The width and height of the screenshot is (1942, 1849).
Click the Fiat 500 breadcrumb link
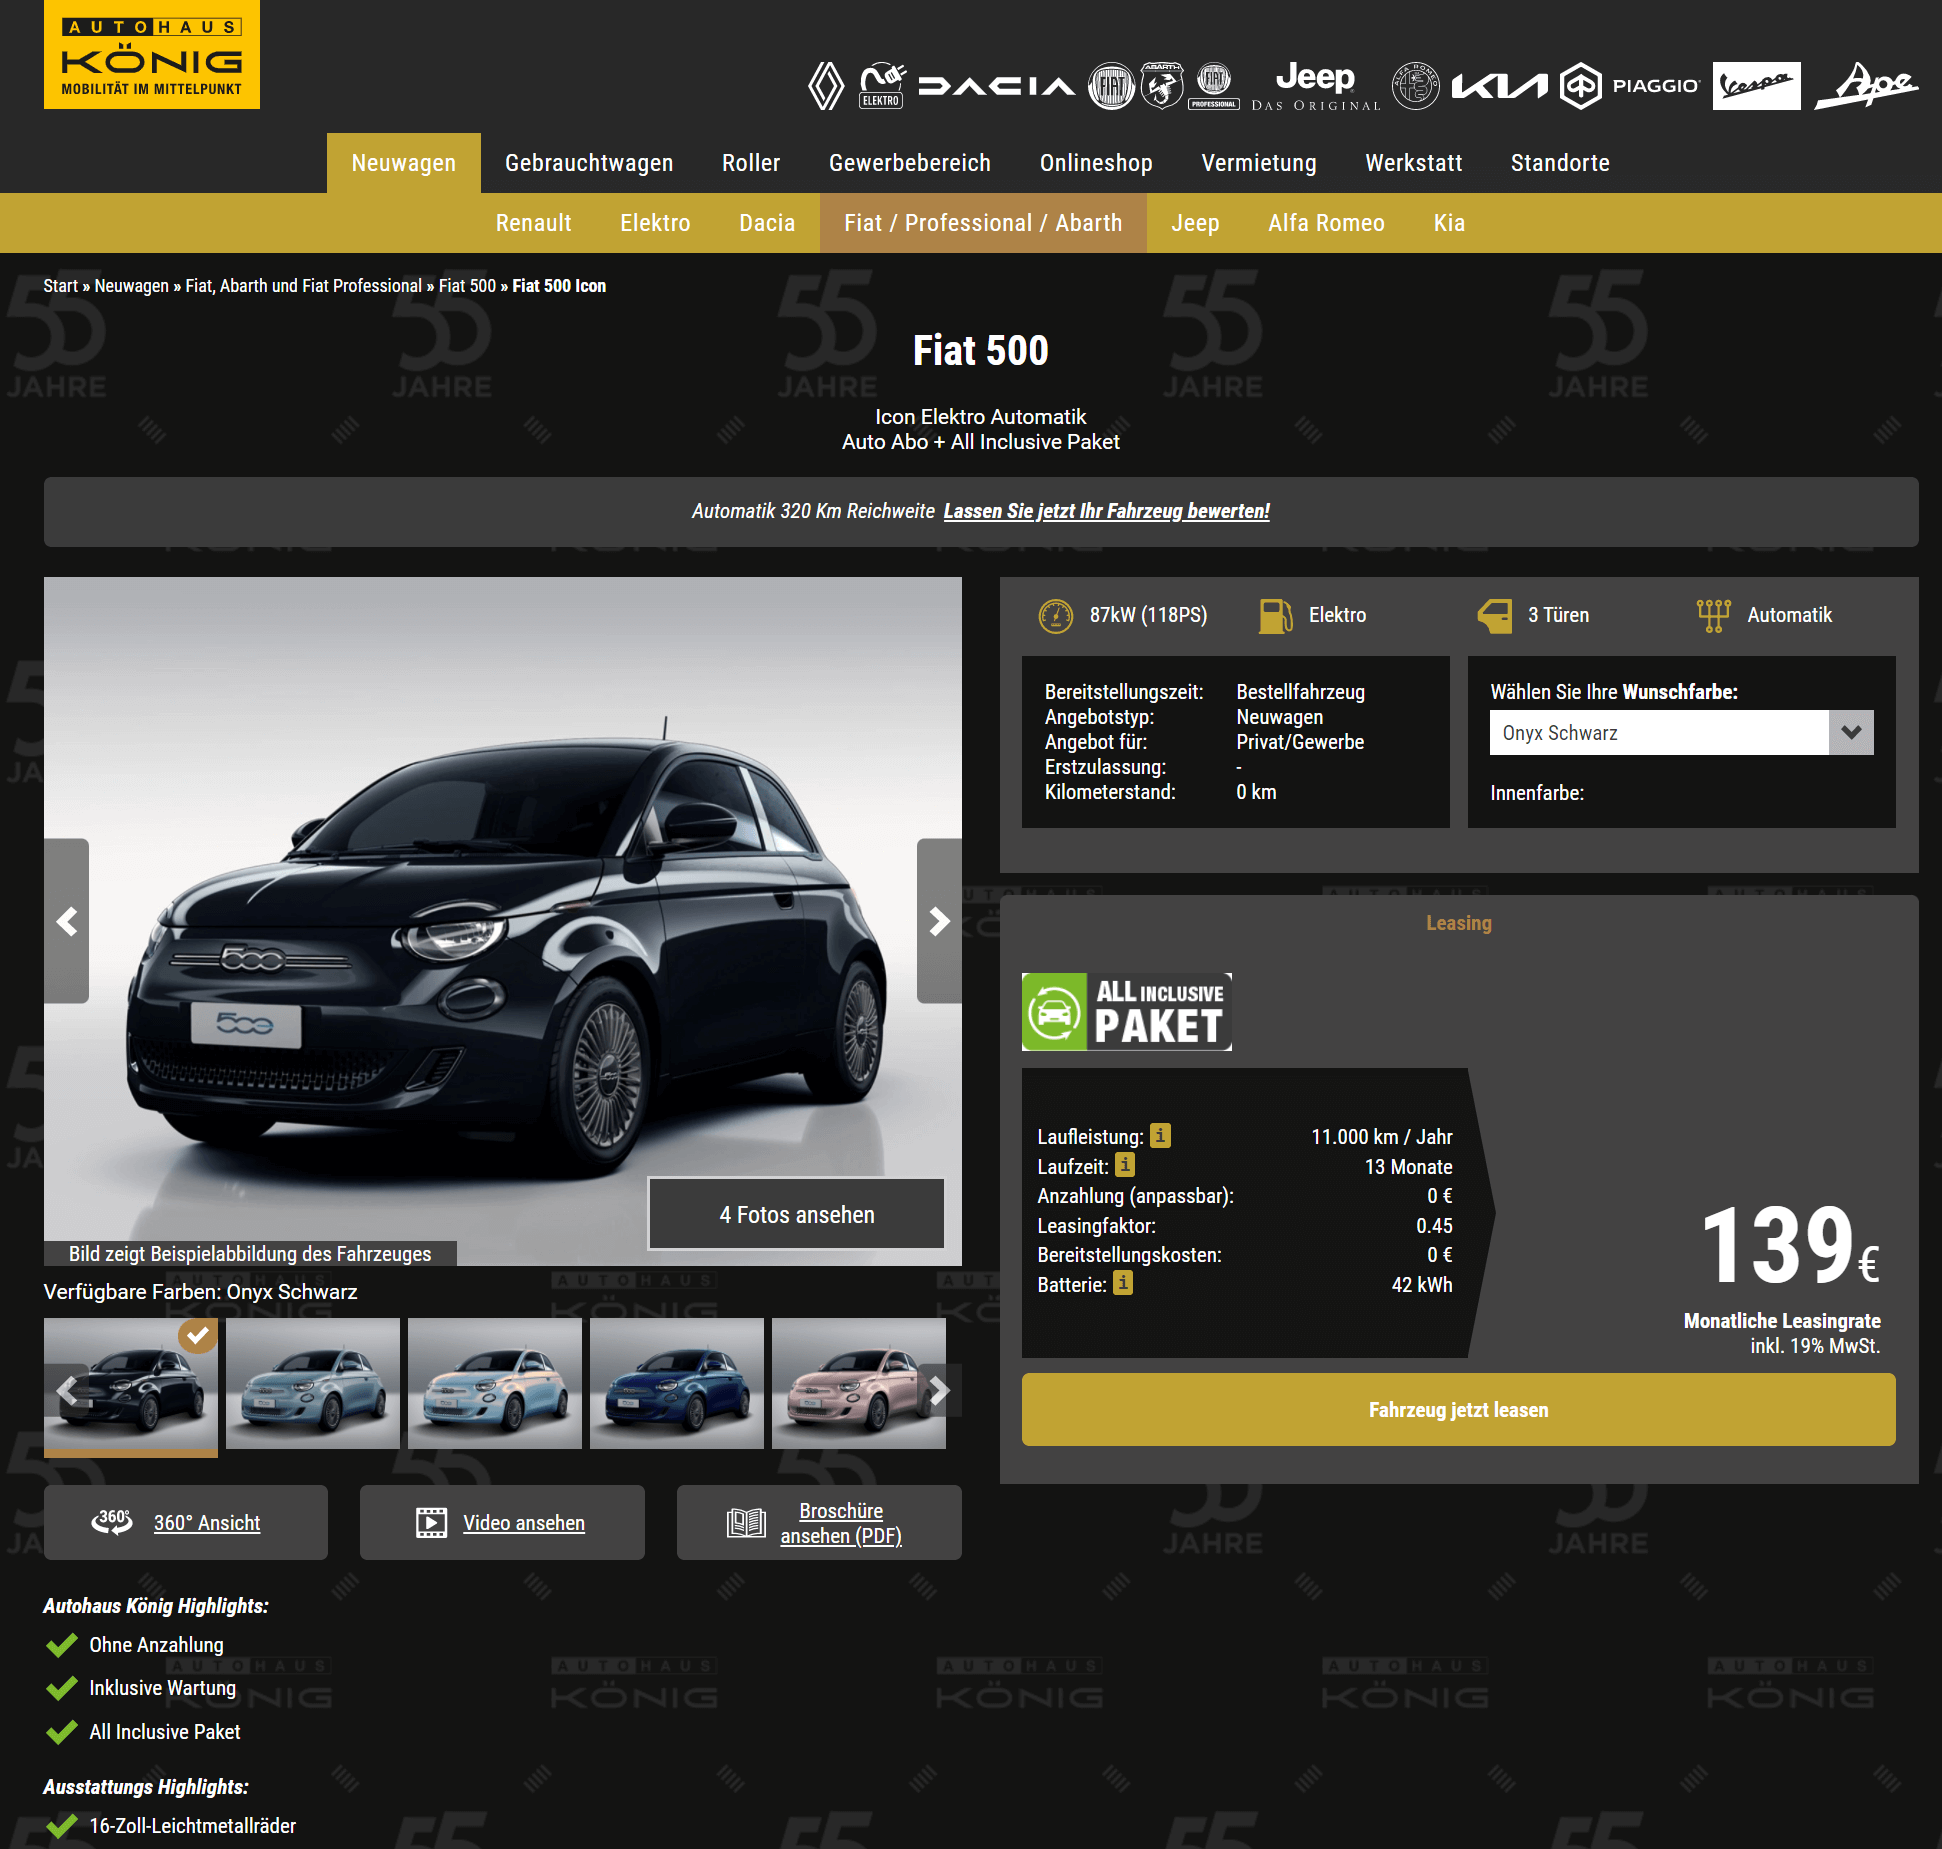467,286
